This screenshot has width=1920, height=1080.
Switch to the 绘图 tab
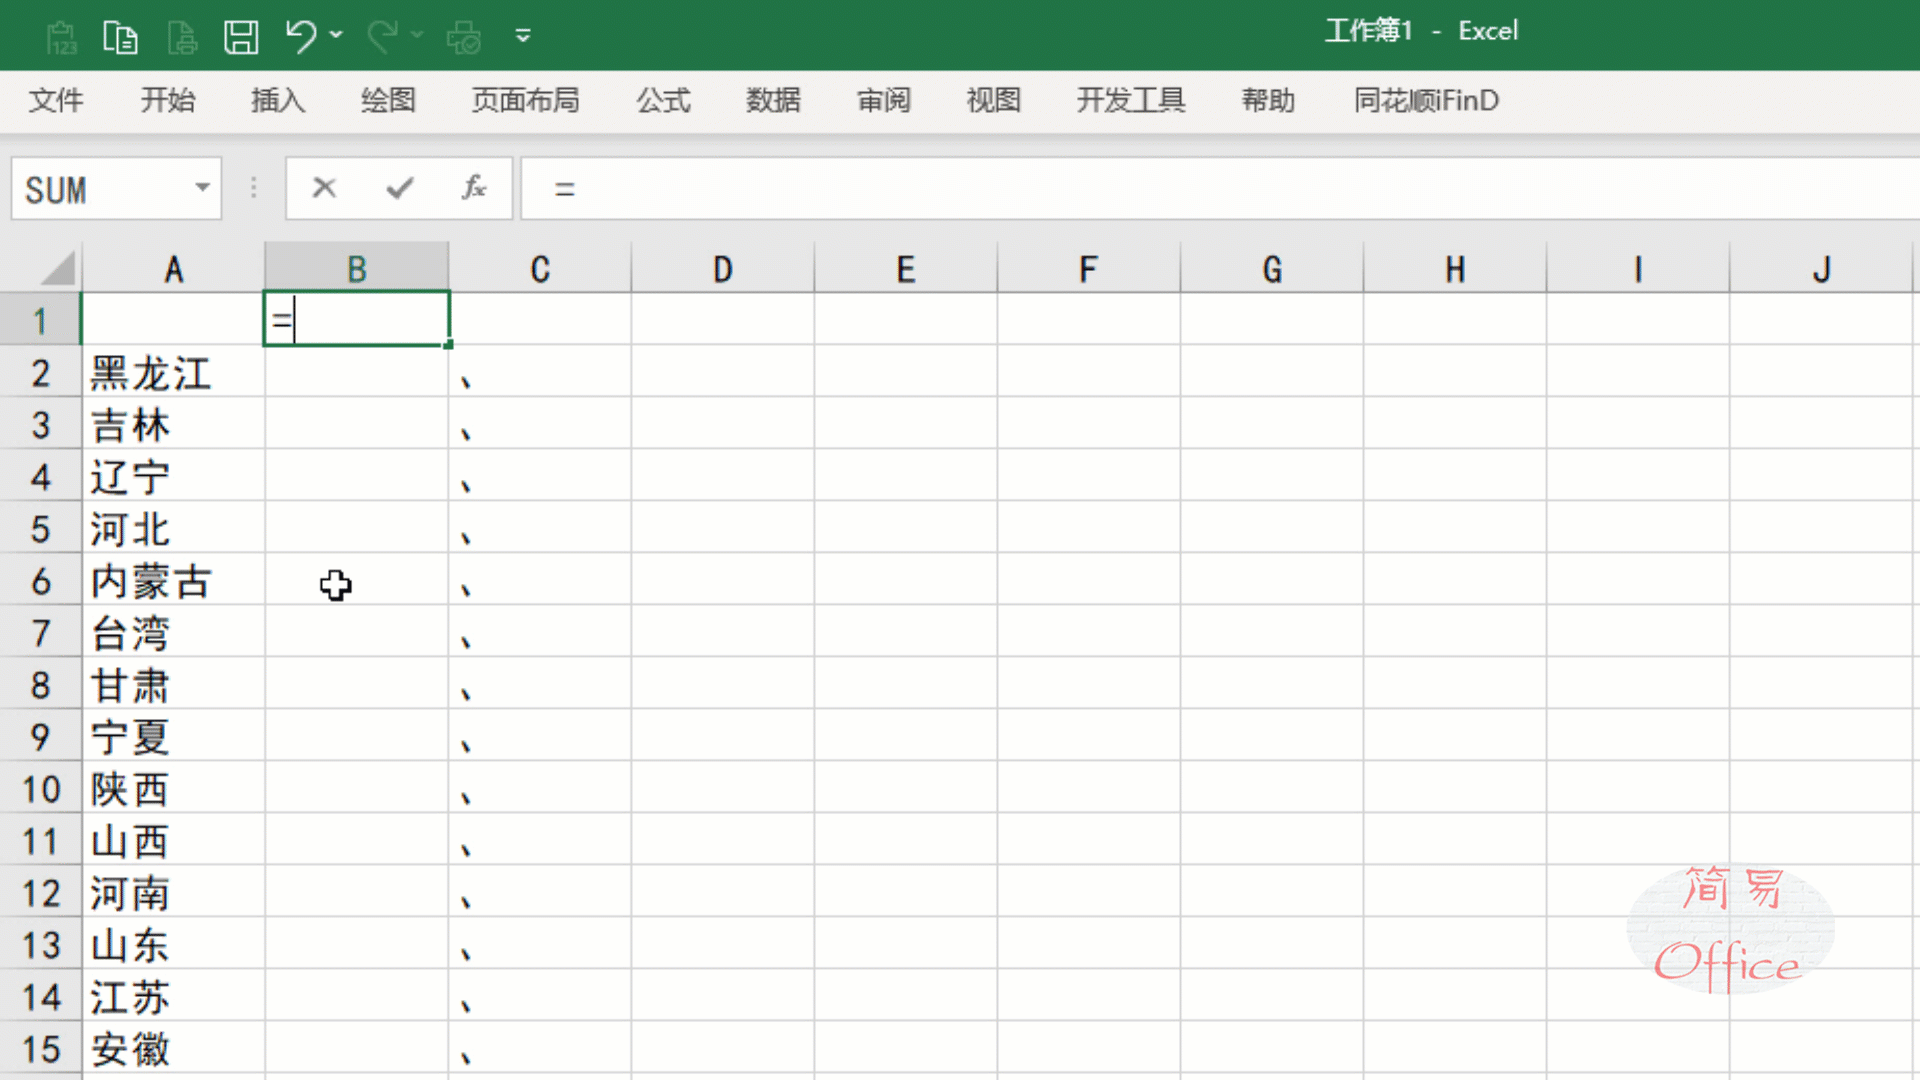388,100
